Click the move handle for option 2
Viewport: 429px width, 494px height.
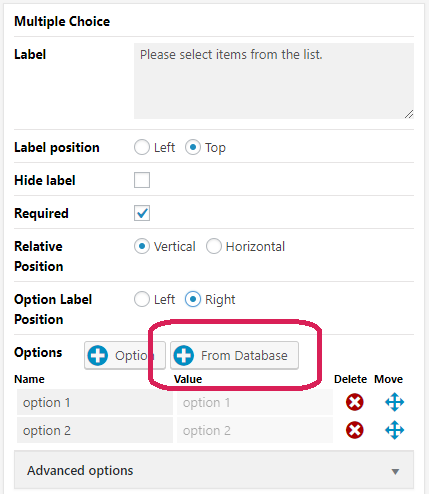point(394,430)
